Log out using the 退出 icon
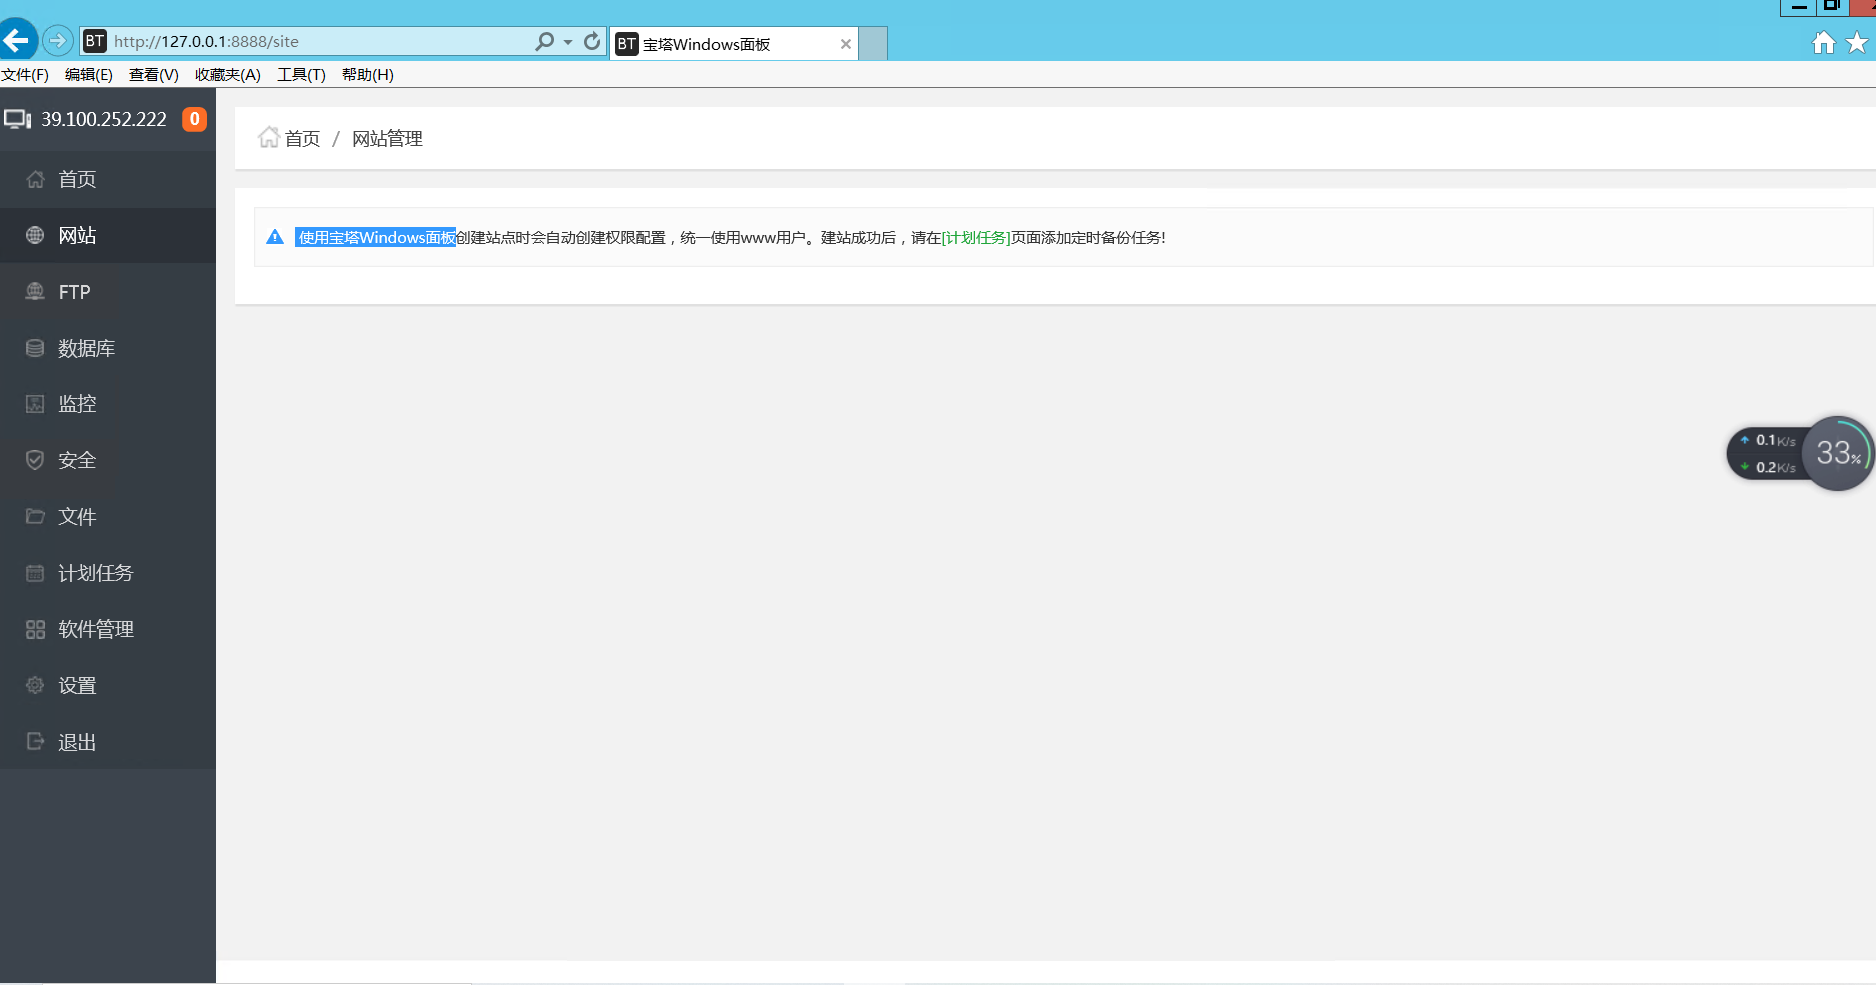 coord(35,742)
